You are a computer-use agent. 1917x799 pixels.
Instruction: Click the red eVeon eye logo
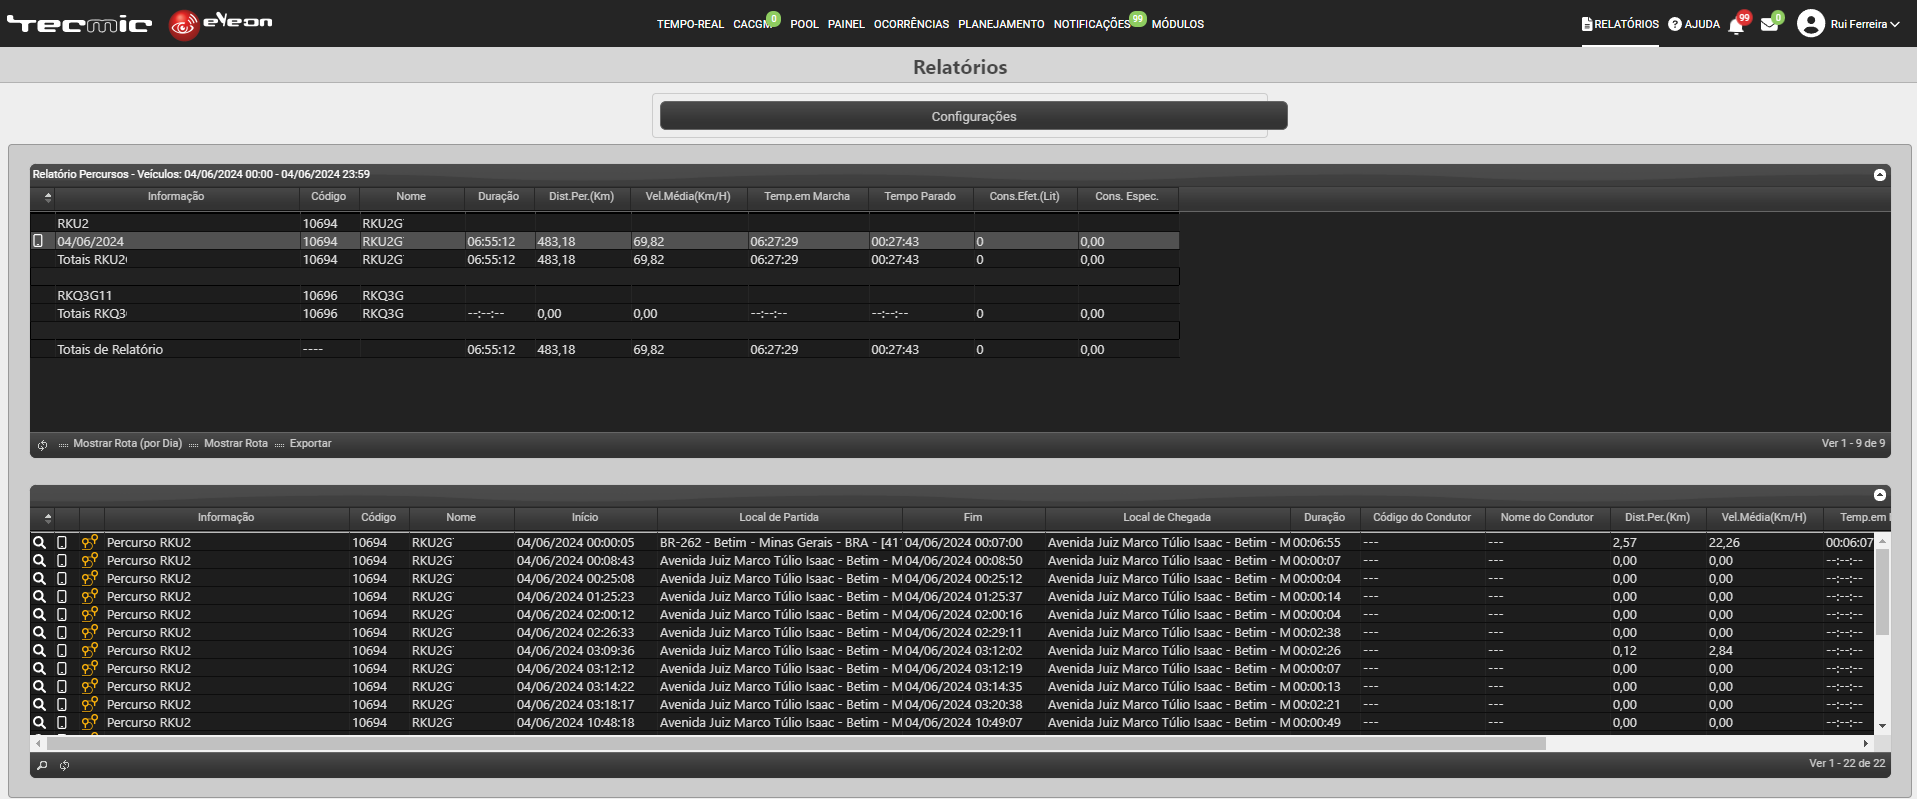184,24
